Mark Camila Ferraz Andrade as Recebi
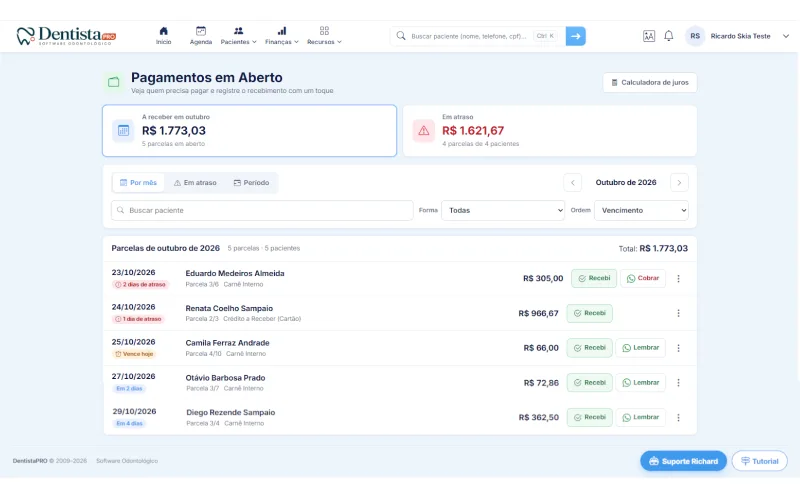This screenshot has width=800, height=500. [x=589, y=348]
